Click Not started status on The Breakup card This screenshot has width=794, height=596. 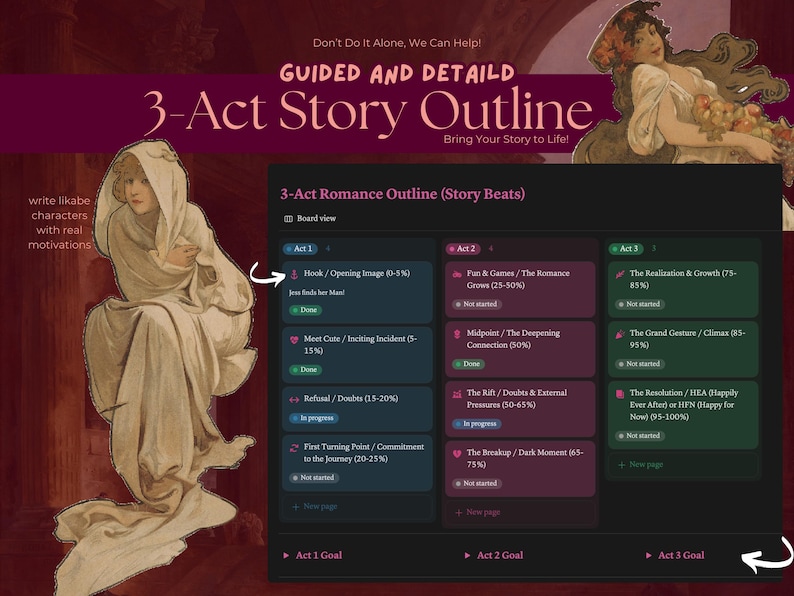(x=477, y=484)
